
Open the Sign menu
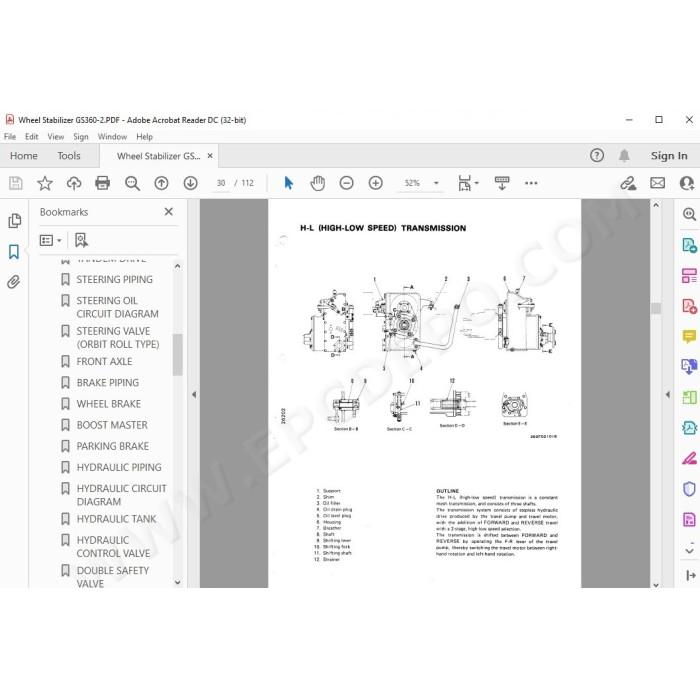pyautogui.click(x=81, y=137)
